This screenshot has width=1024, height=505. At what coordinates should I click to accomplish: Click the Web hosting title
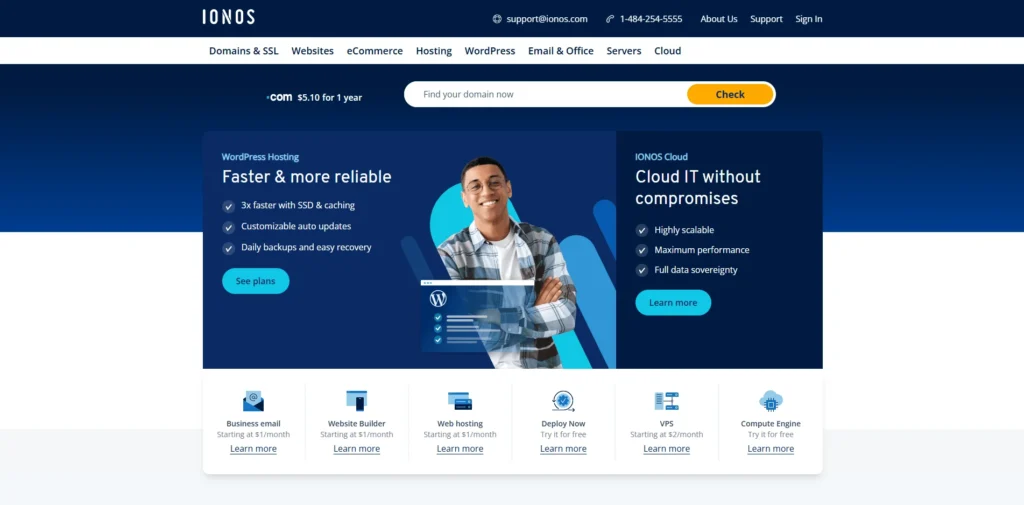point(460,423)
